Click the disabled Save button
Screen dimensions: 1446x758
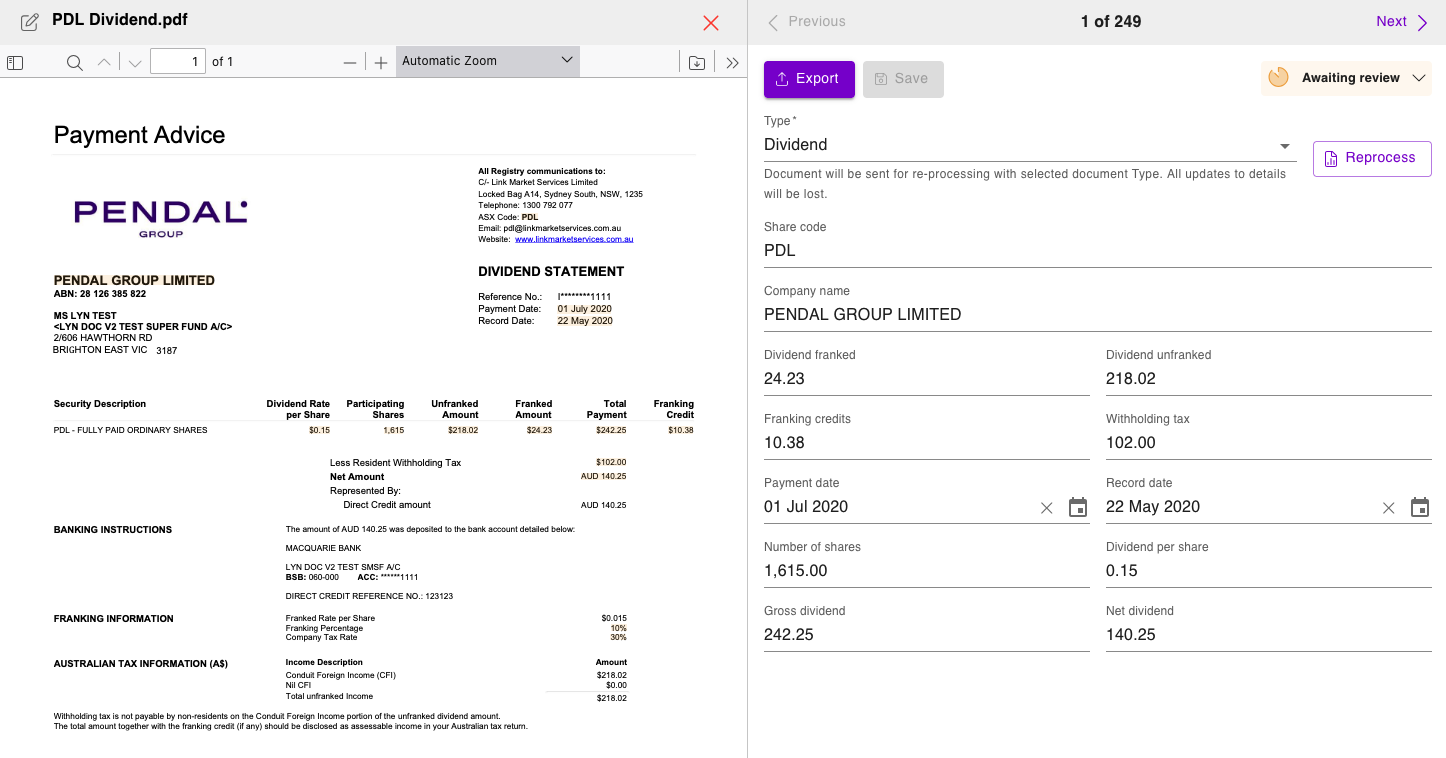pyautogui.click(x=903, y=79)
